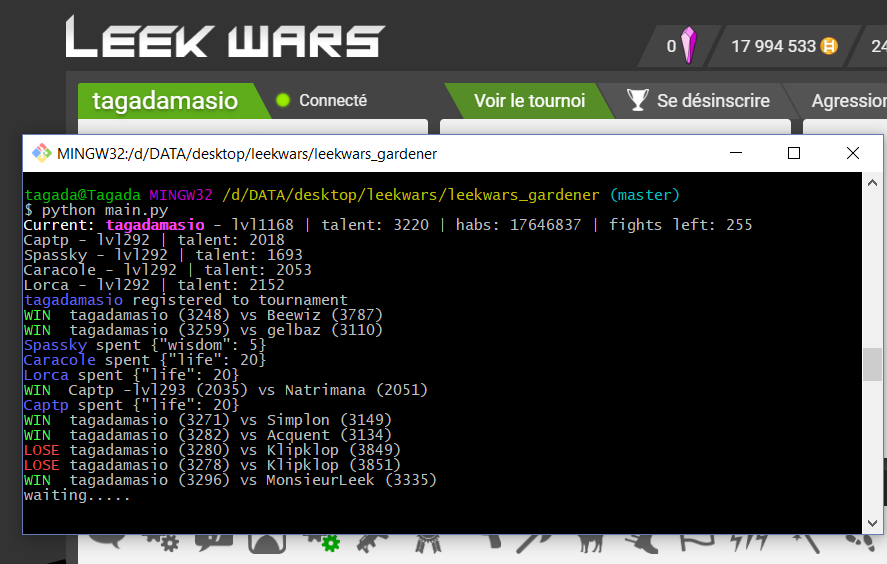This screenshot has height=564, width=887.
Task: Click the WIN Captp vs Natrimana line
Action: click(226, 390)
